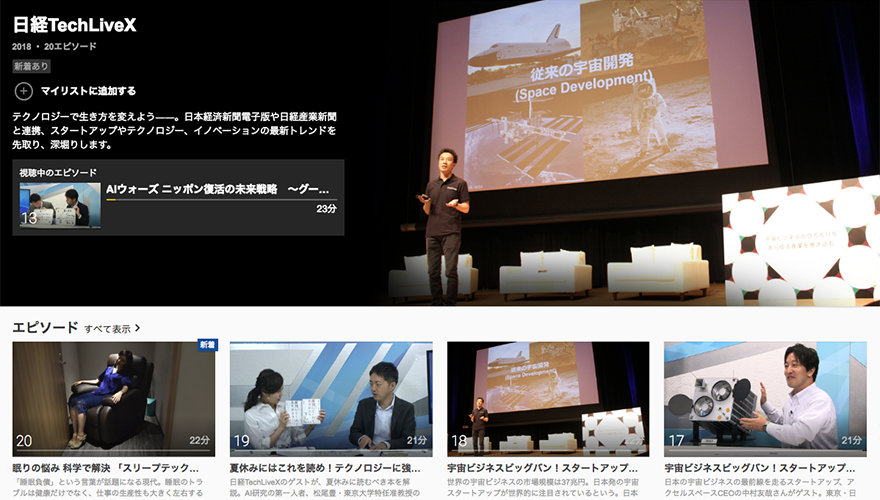Click the number 18 on the third thumbnail
Viewport: 880px width, 500px height.
[459, 441]
